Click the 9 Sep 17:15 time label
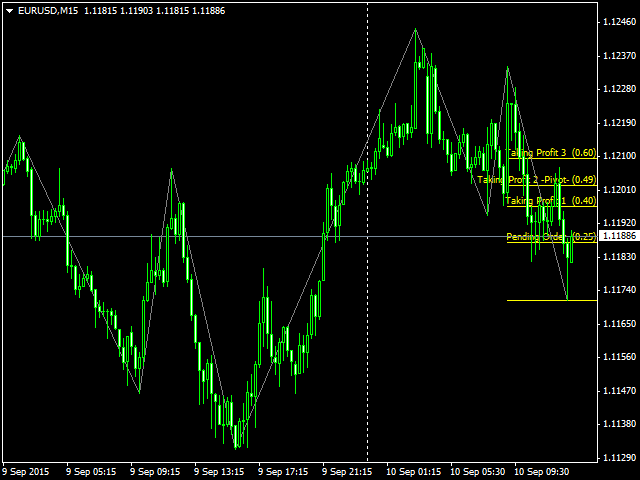The image size is (640, 480). [283, 472]
